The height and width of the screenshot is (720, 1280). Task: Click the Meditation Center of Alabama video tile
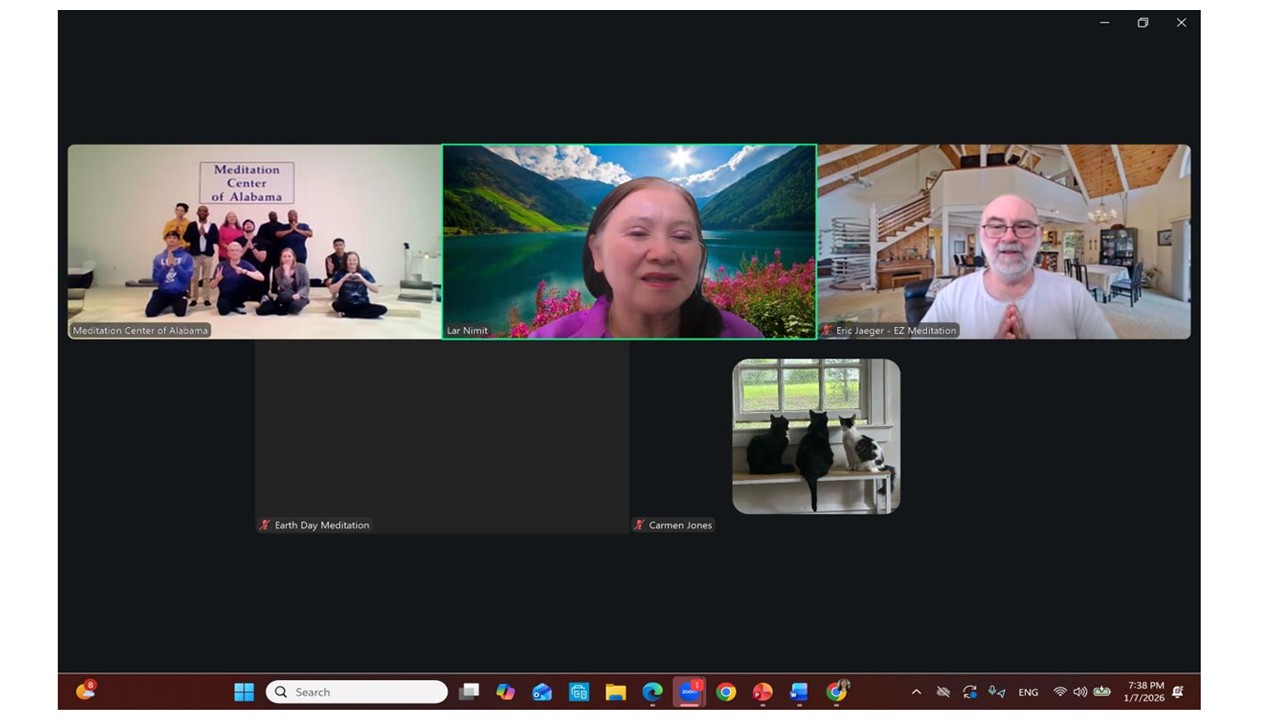(x=254, y=241)
